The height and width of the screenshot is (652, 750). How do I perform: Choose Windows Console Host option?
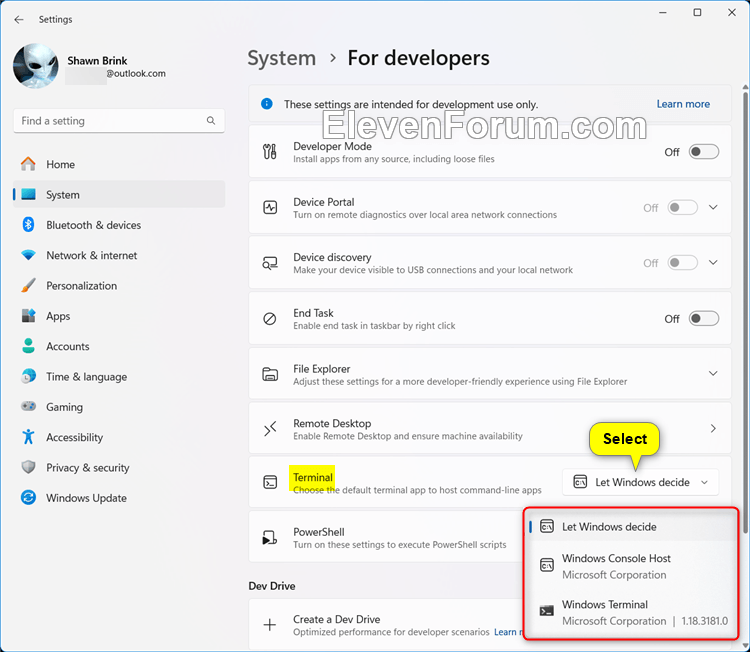click(632, 566)
